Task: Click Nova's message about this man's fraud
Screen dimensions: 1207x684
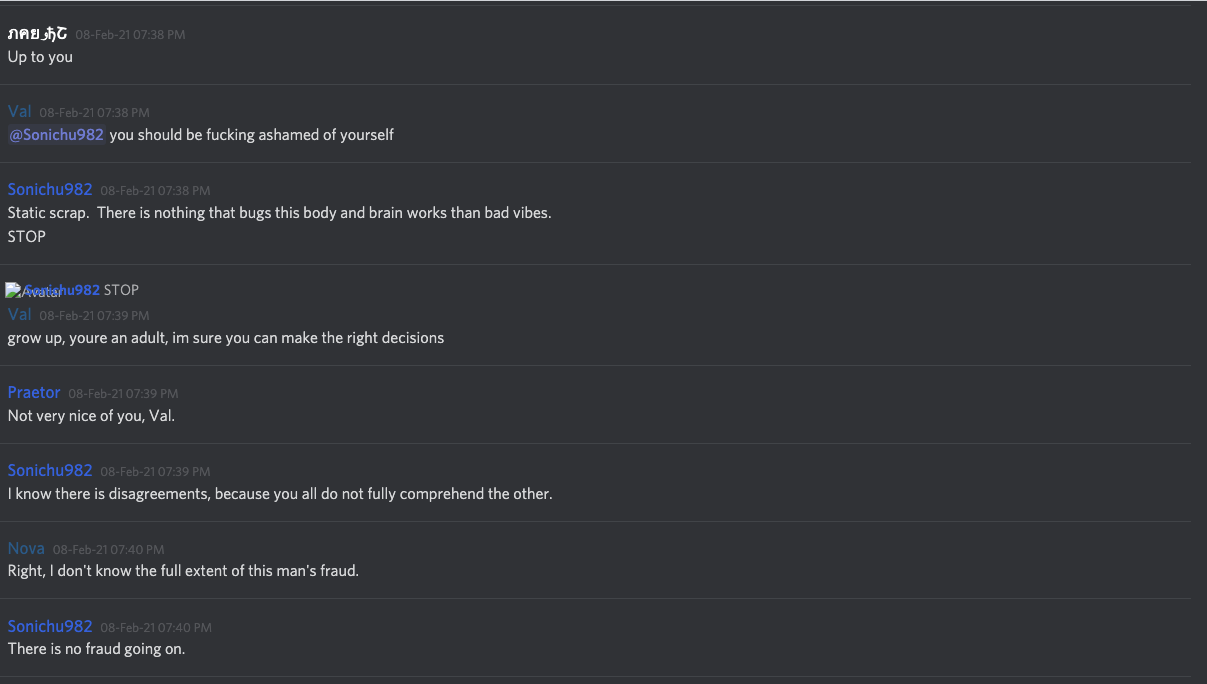Action: click(183, 572)
